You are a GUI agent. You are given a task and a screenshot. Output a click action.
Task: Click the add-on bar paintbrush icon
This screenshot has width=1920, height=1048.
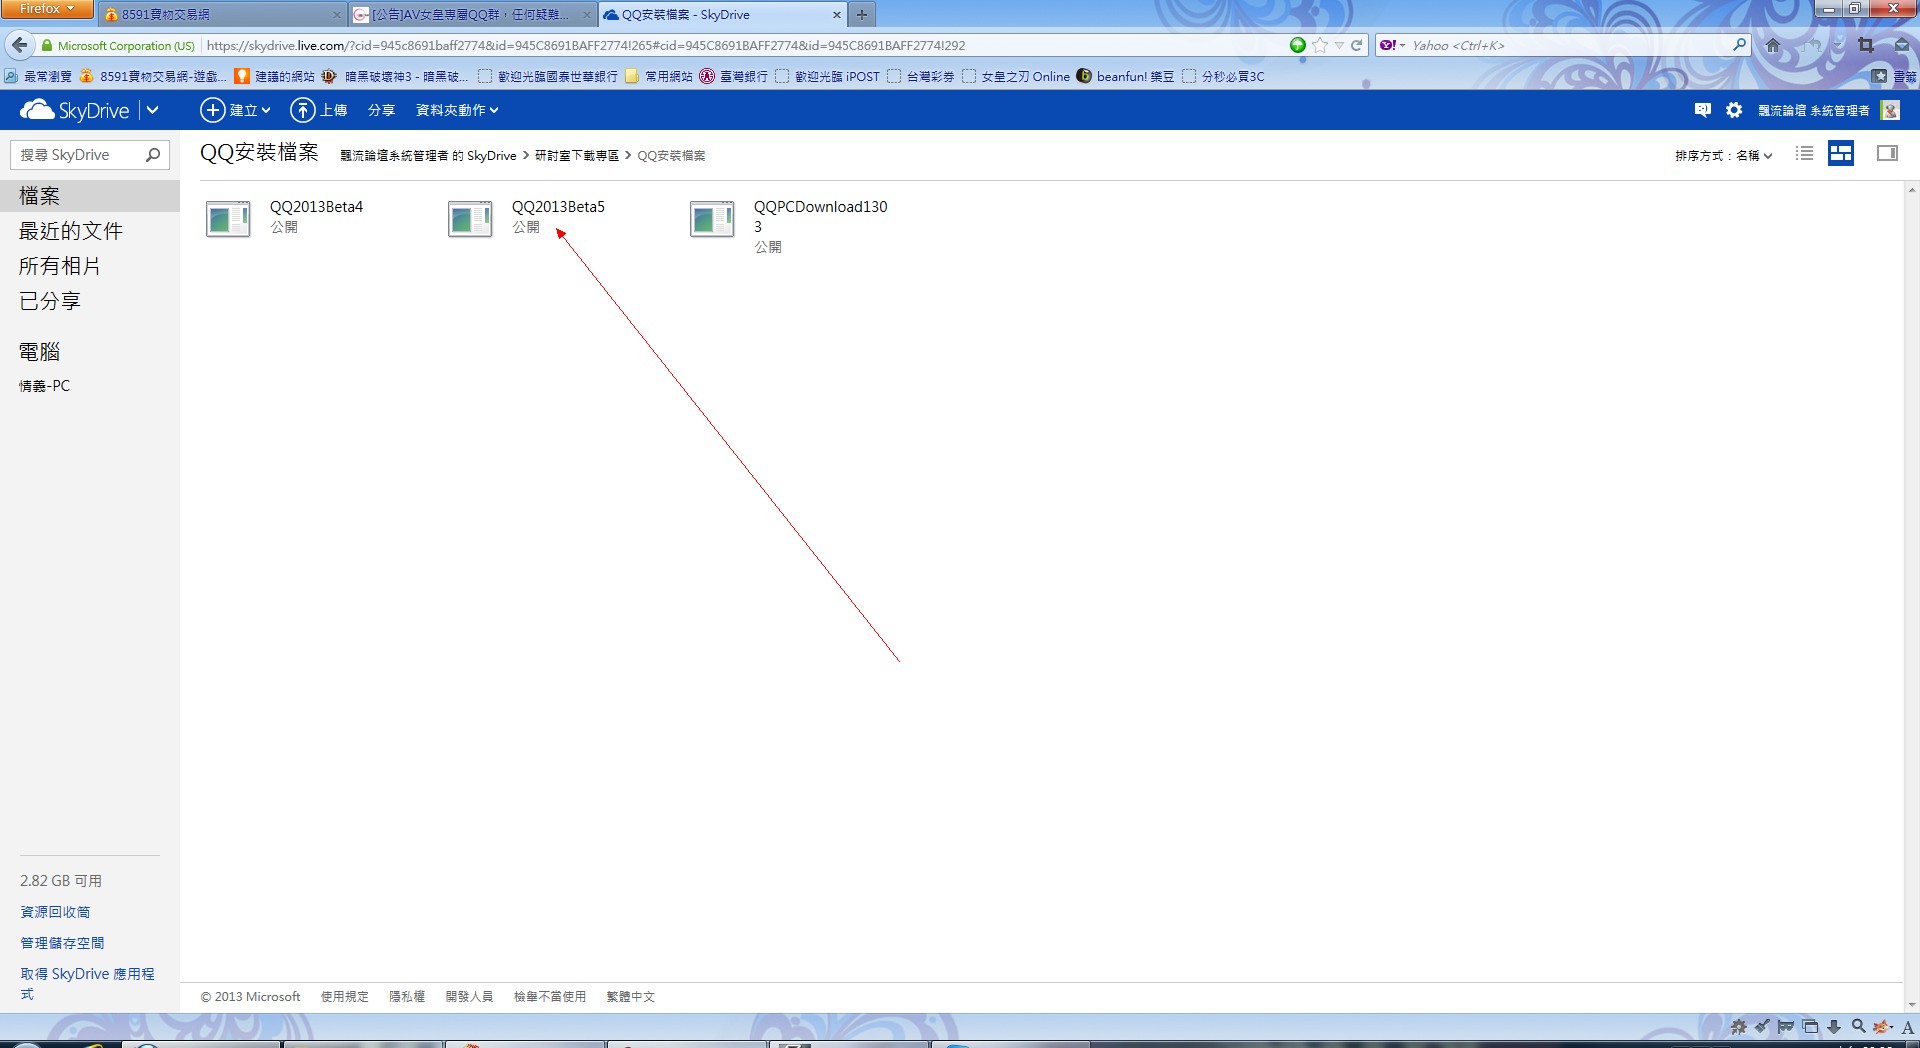coord(1762,1026)
